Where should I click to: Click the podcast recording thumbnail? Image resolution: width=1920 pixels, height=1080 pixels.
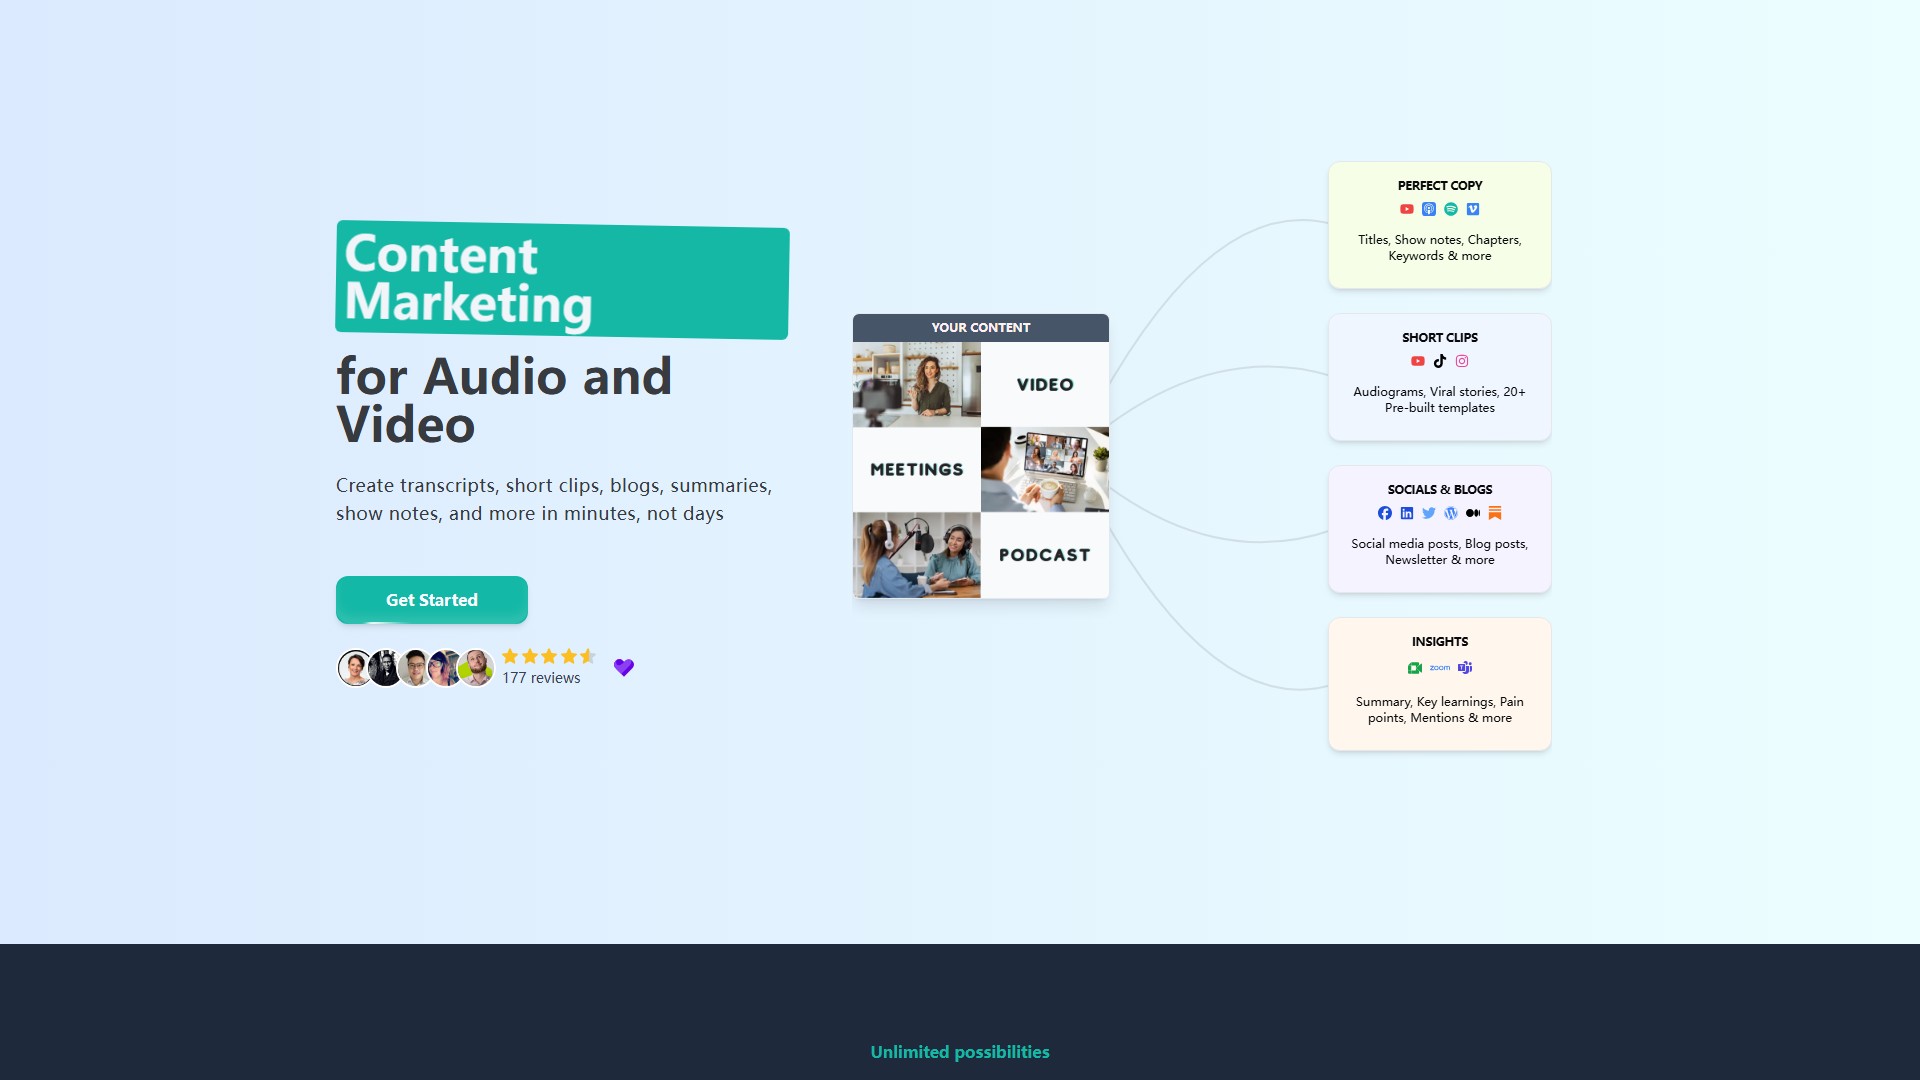(917, 555)
